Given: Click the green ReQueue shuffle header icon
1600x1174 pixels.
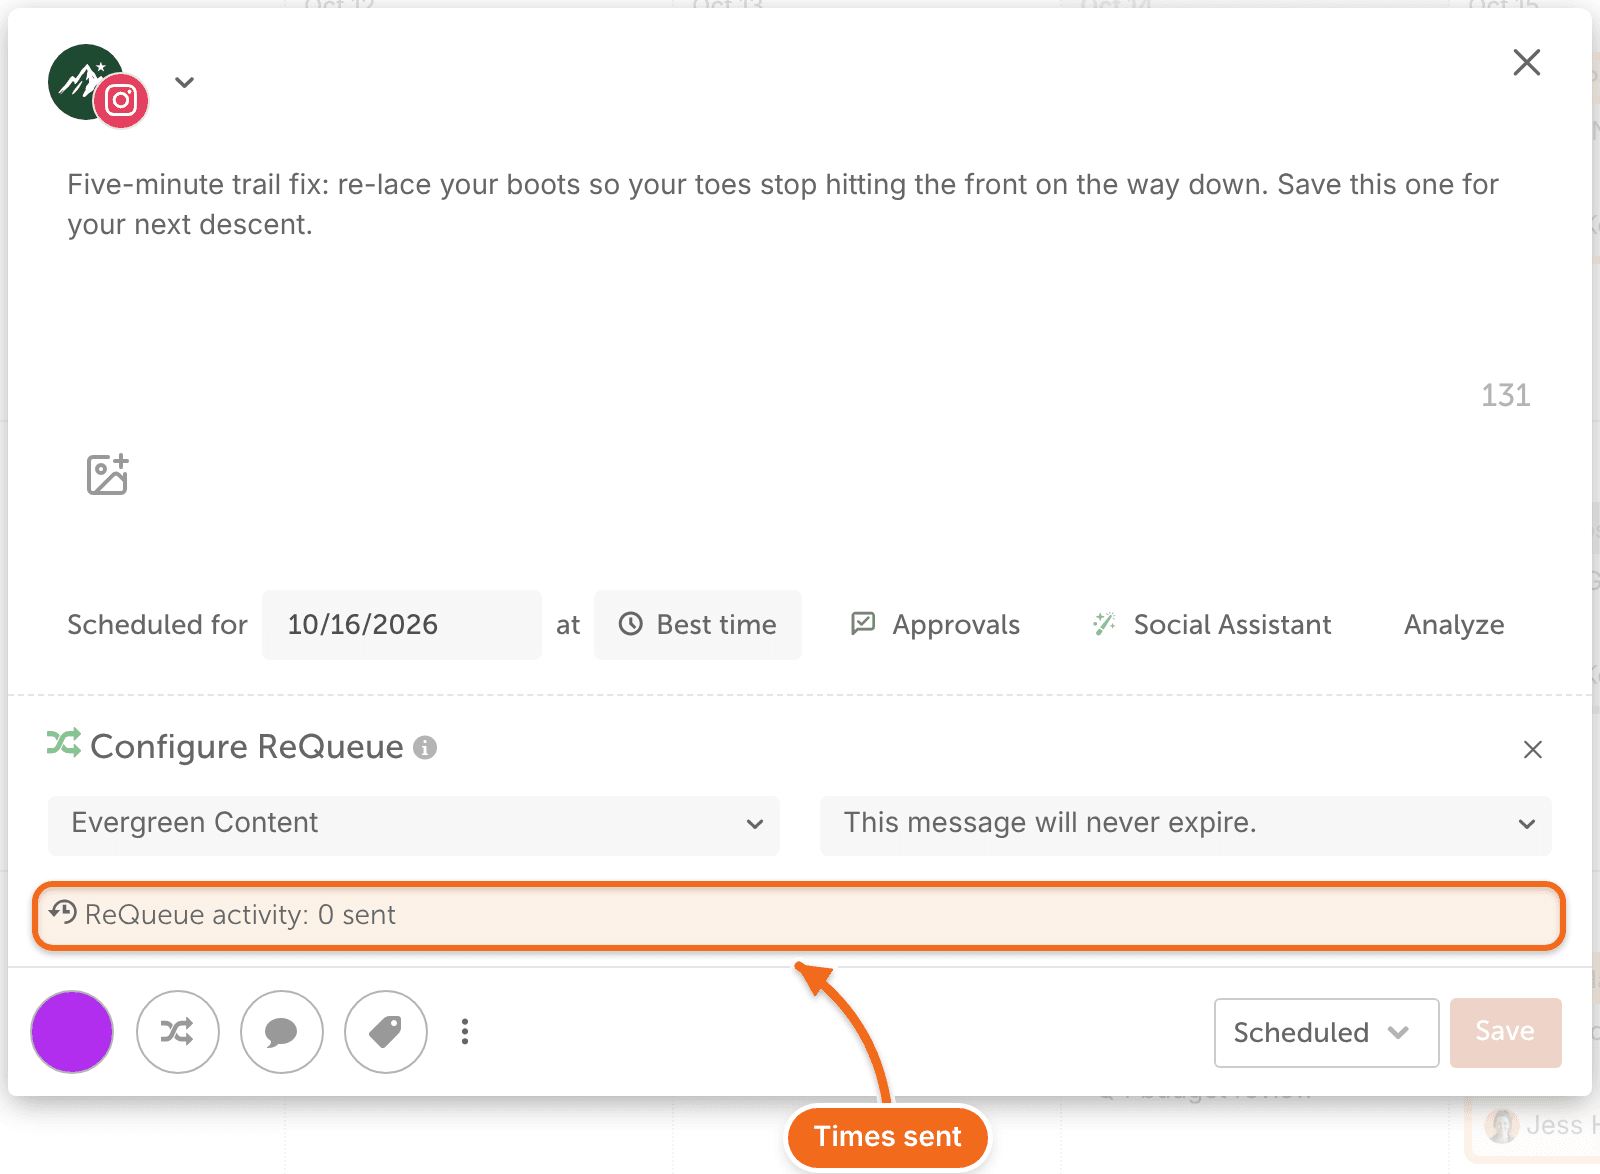Looking at the screenshot, I should pyautogui.click(x=64, y=744).
